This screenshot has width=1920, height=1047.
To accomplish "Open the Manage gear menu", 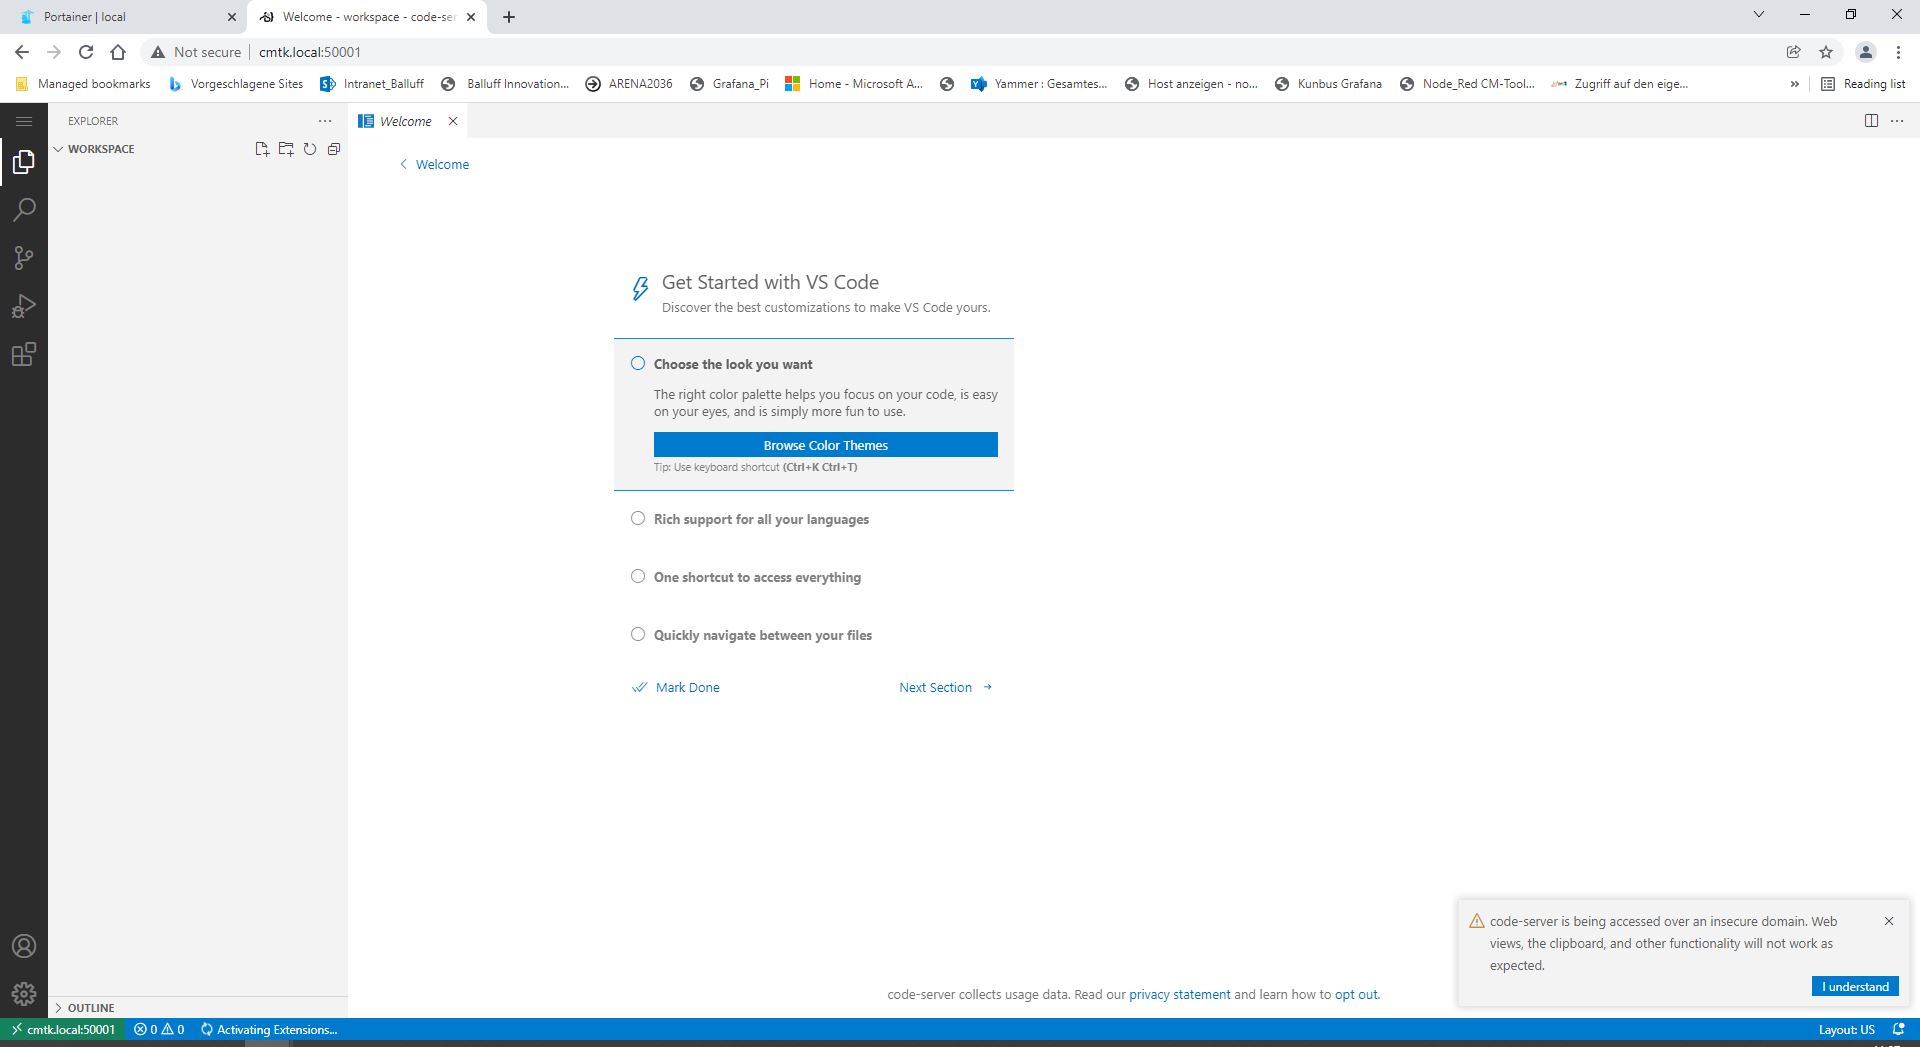I will point(24,994).
